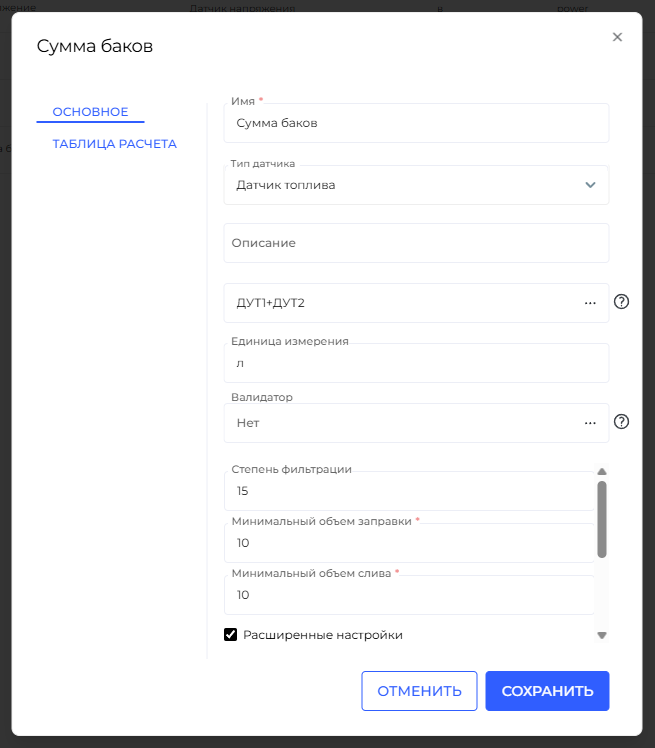Click the settings list scrollbar thumb
The height and width of the screenshot is (748, 655).
pos(602,518)
